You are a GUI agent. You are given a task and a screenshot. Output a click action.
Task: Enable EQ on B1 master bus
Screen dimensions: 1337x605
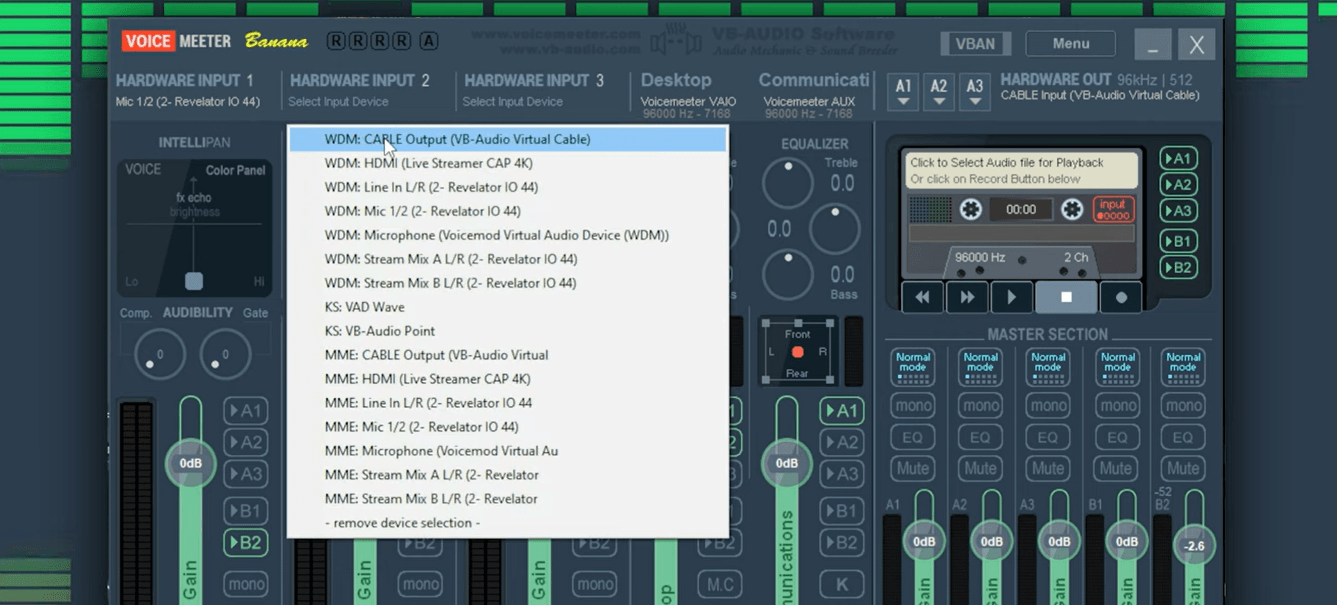point(1117,437)
